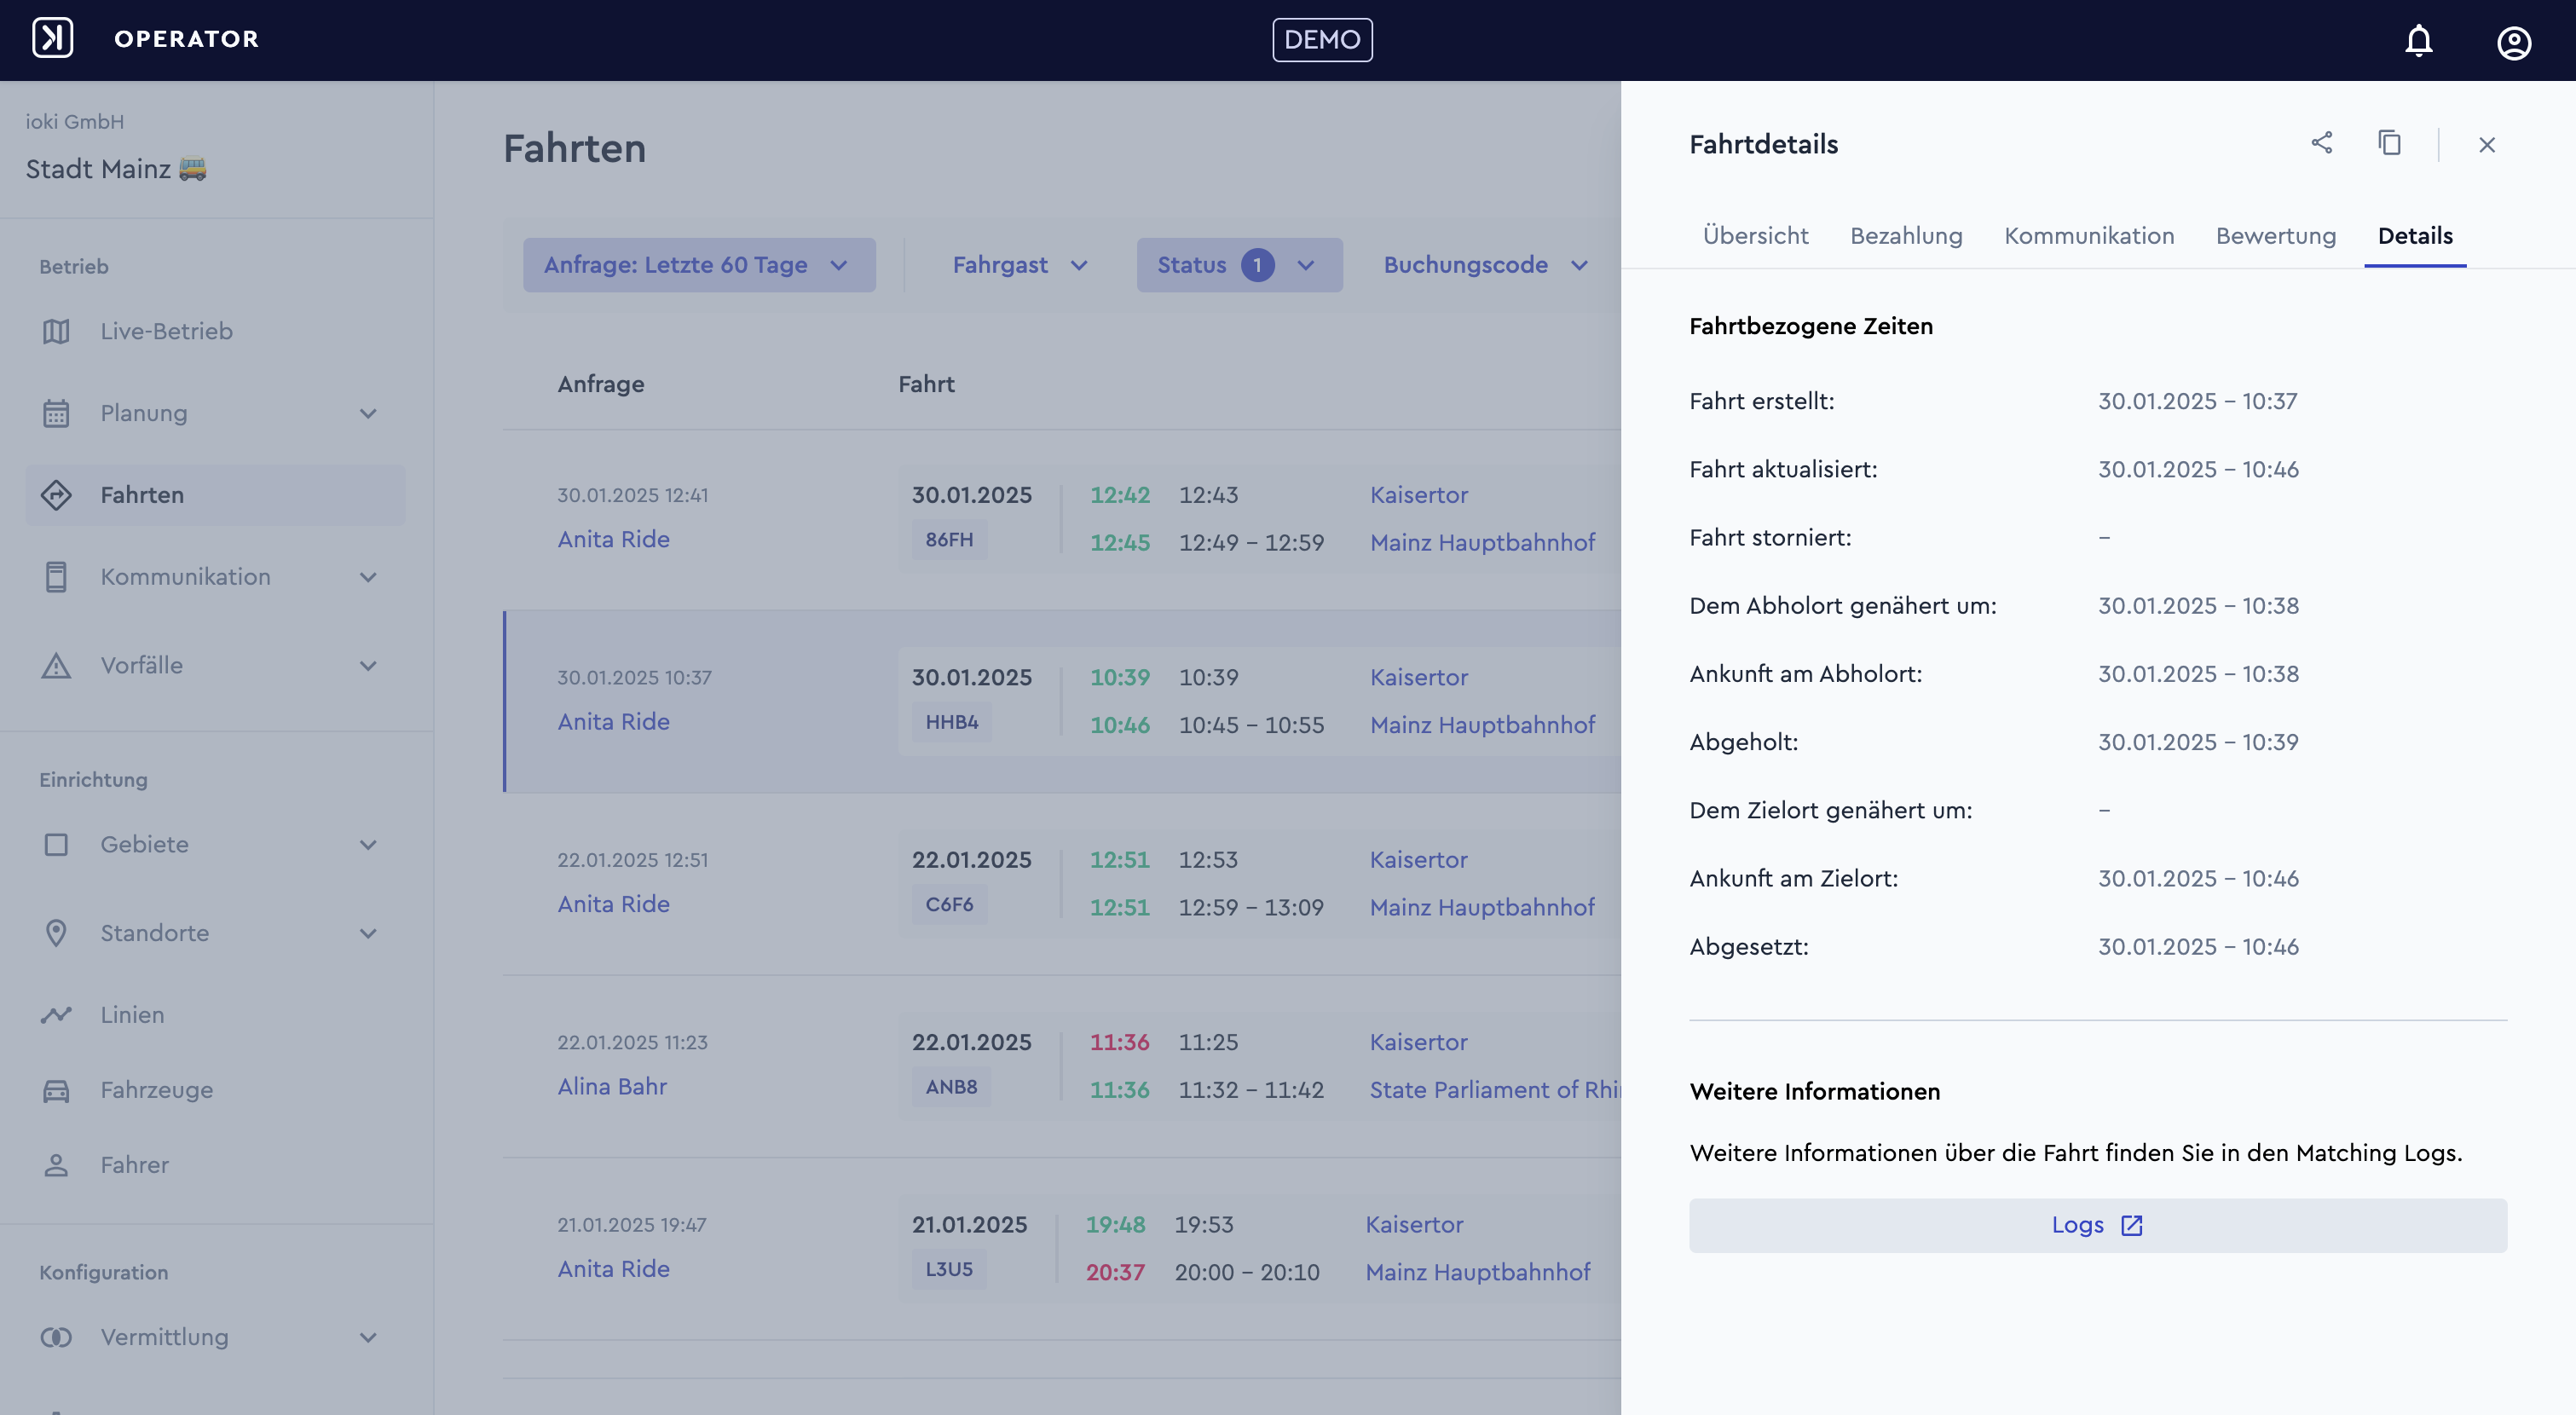Screen dimensions: 2576x1415
Task: Click the Standorte location pin icon
Action: pos(56,932)
